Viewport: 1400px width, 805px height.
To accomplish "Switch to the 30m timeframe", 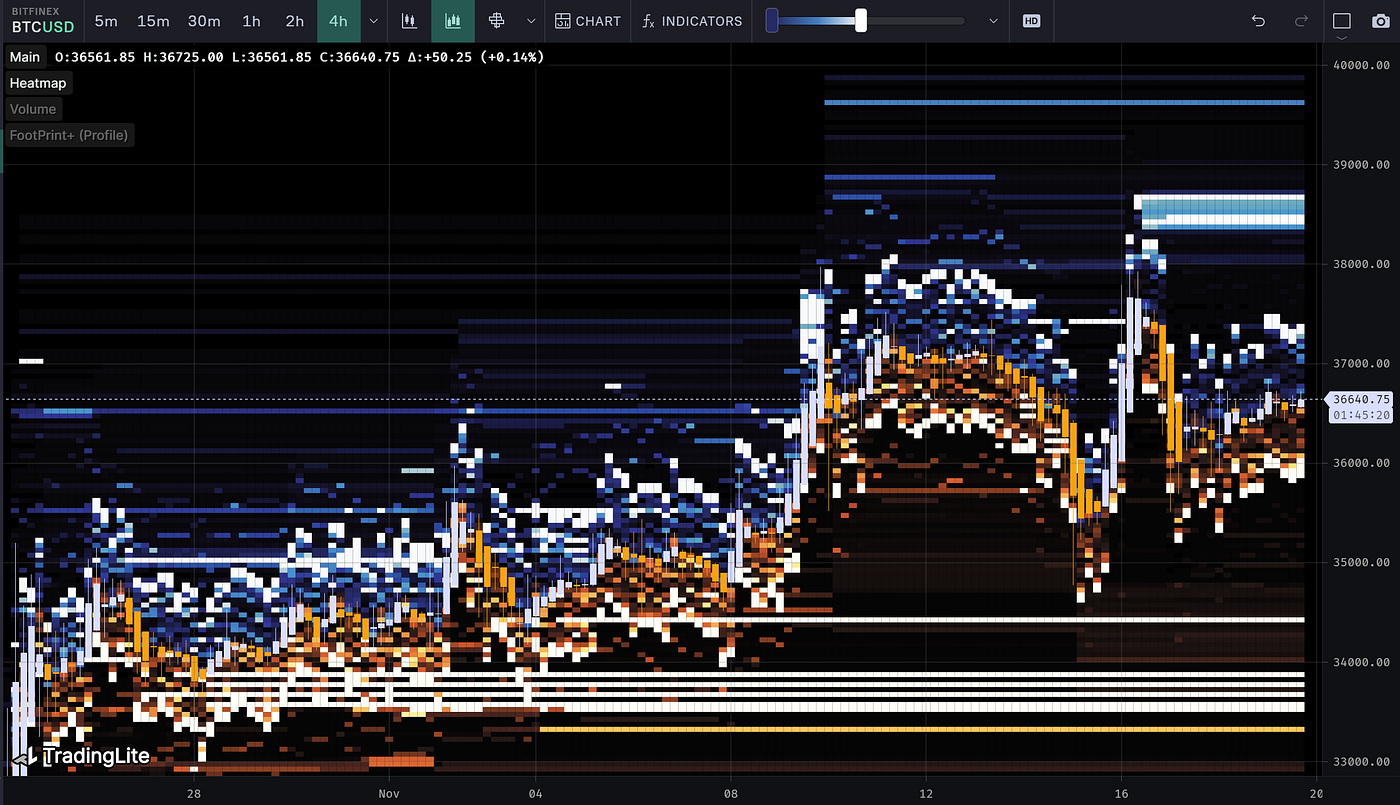I will click(x=204, y=21).
